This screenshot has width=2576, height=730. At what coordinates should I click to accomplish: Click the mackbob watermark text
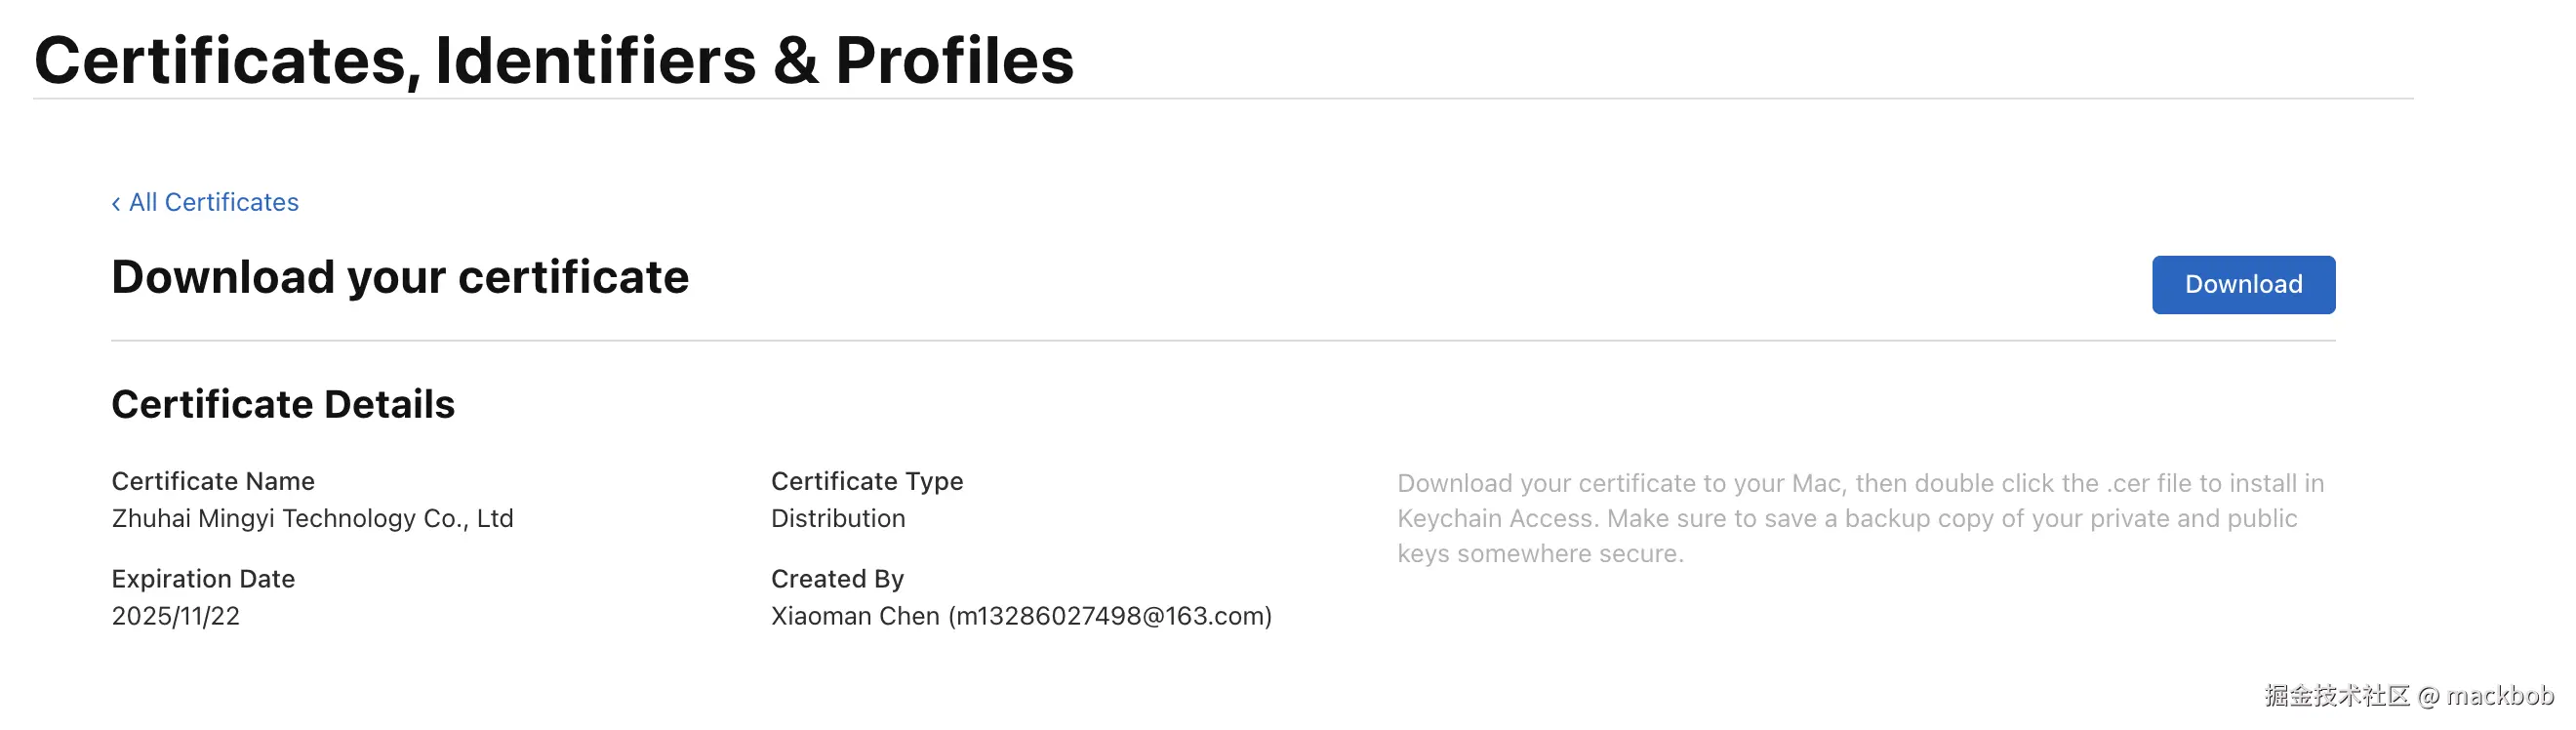pos(2500,696)
